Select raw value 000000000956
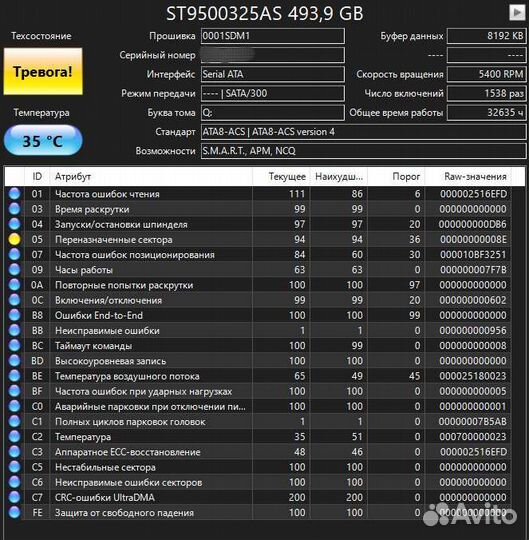 [x=473, y=330]
